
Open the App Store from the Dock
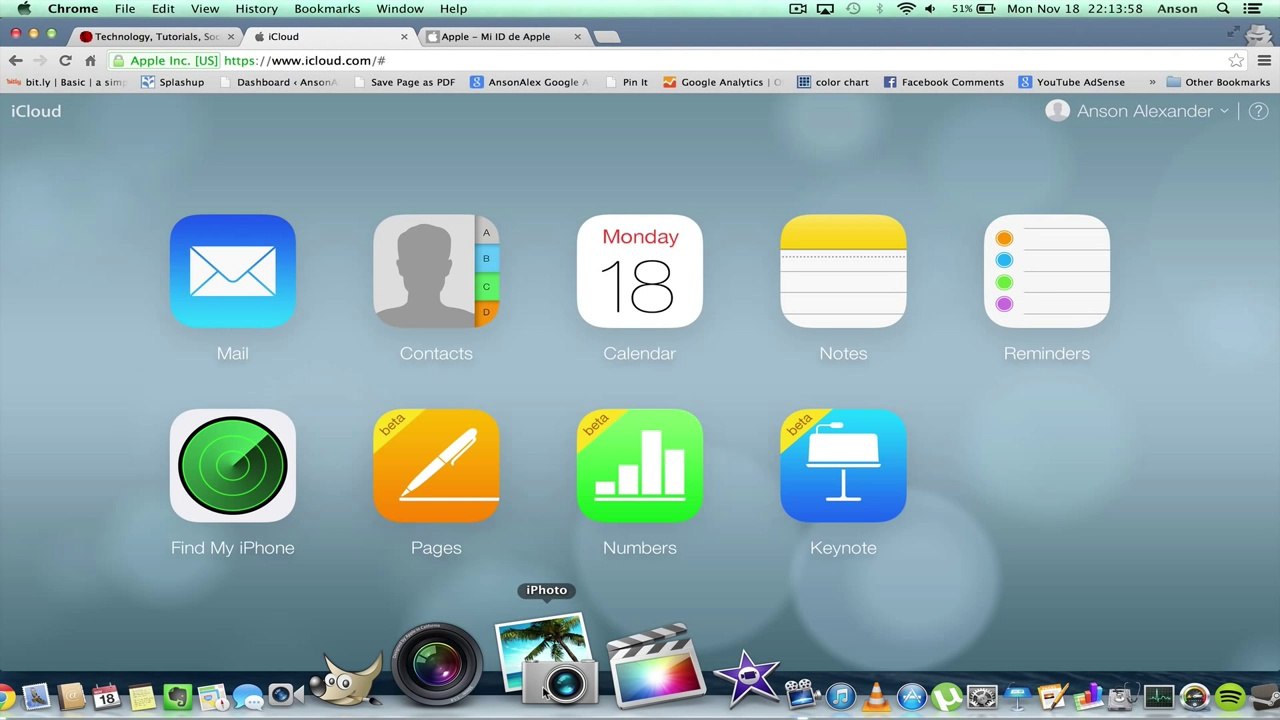(911, 696)
